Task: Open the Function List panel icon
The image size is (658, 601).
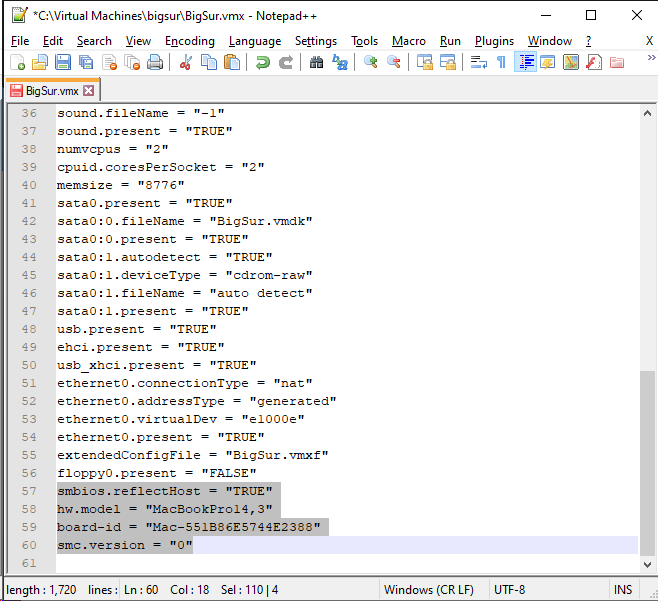Action: pyautogui.click(x=594, y=63)
